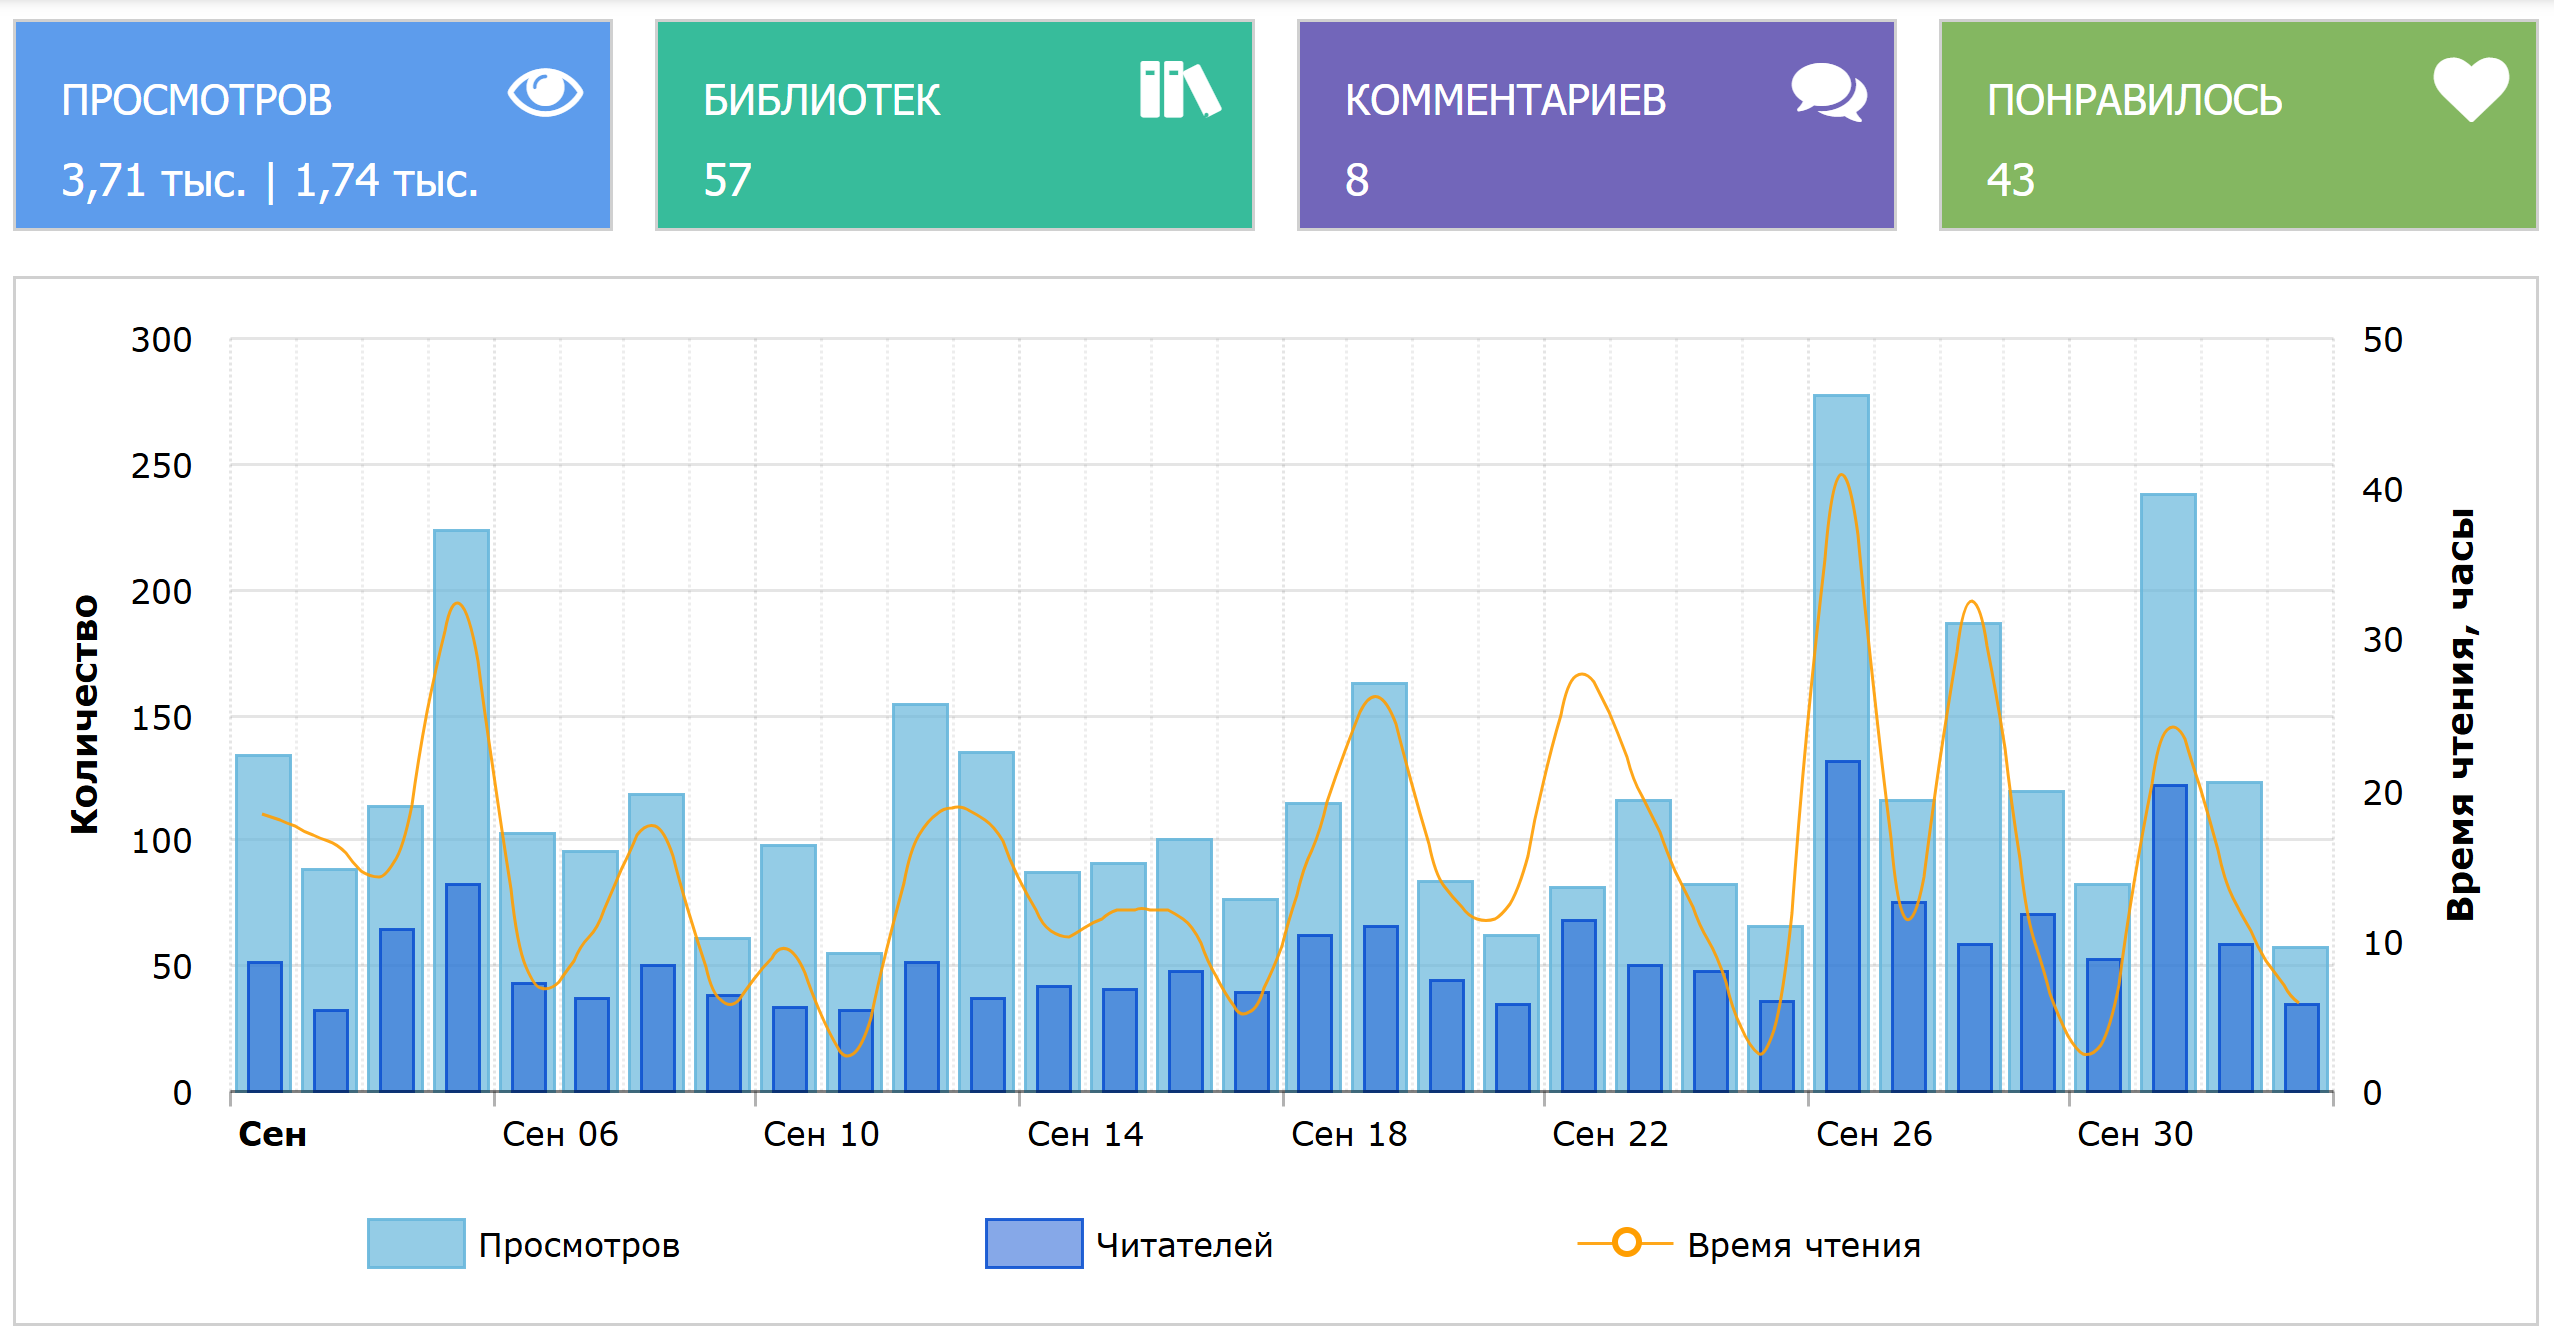Click the Сен 22 axis label
2554x1340 pixels.
[x=1610, y=1134]
